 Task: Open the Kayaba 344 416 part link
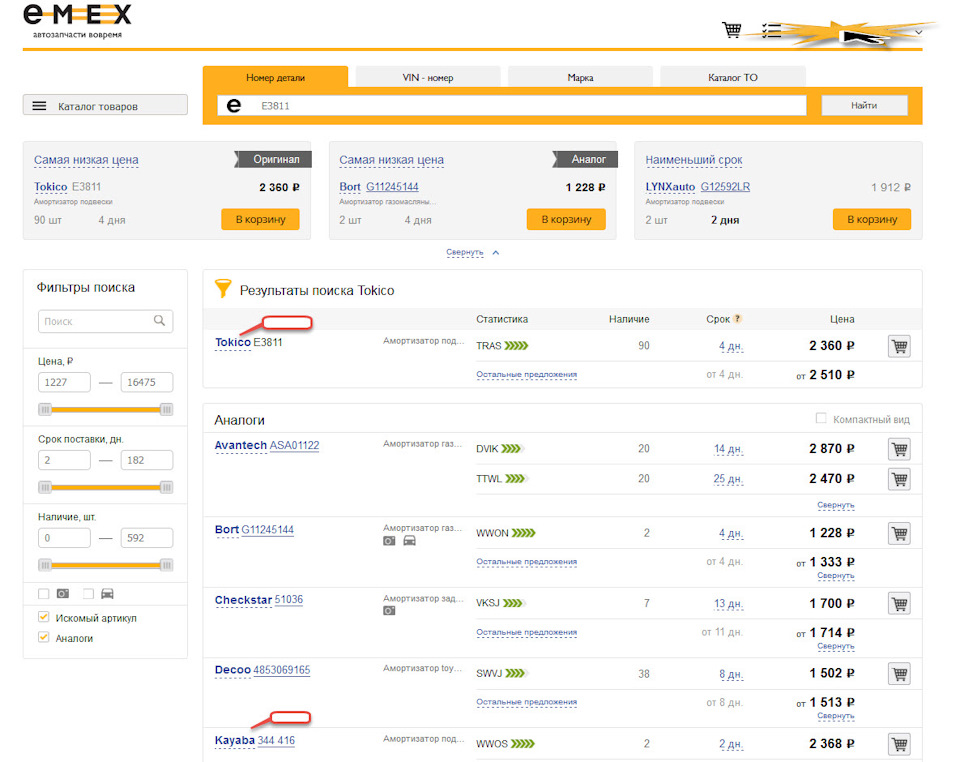[x=276, y=741]
